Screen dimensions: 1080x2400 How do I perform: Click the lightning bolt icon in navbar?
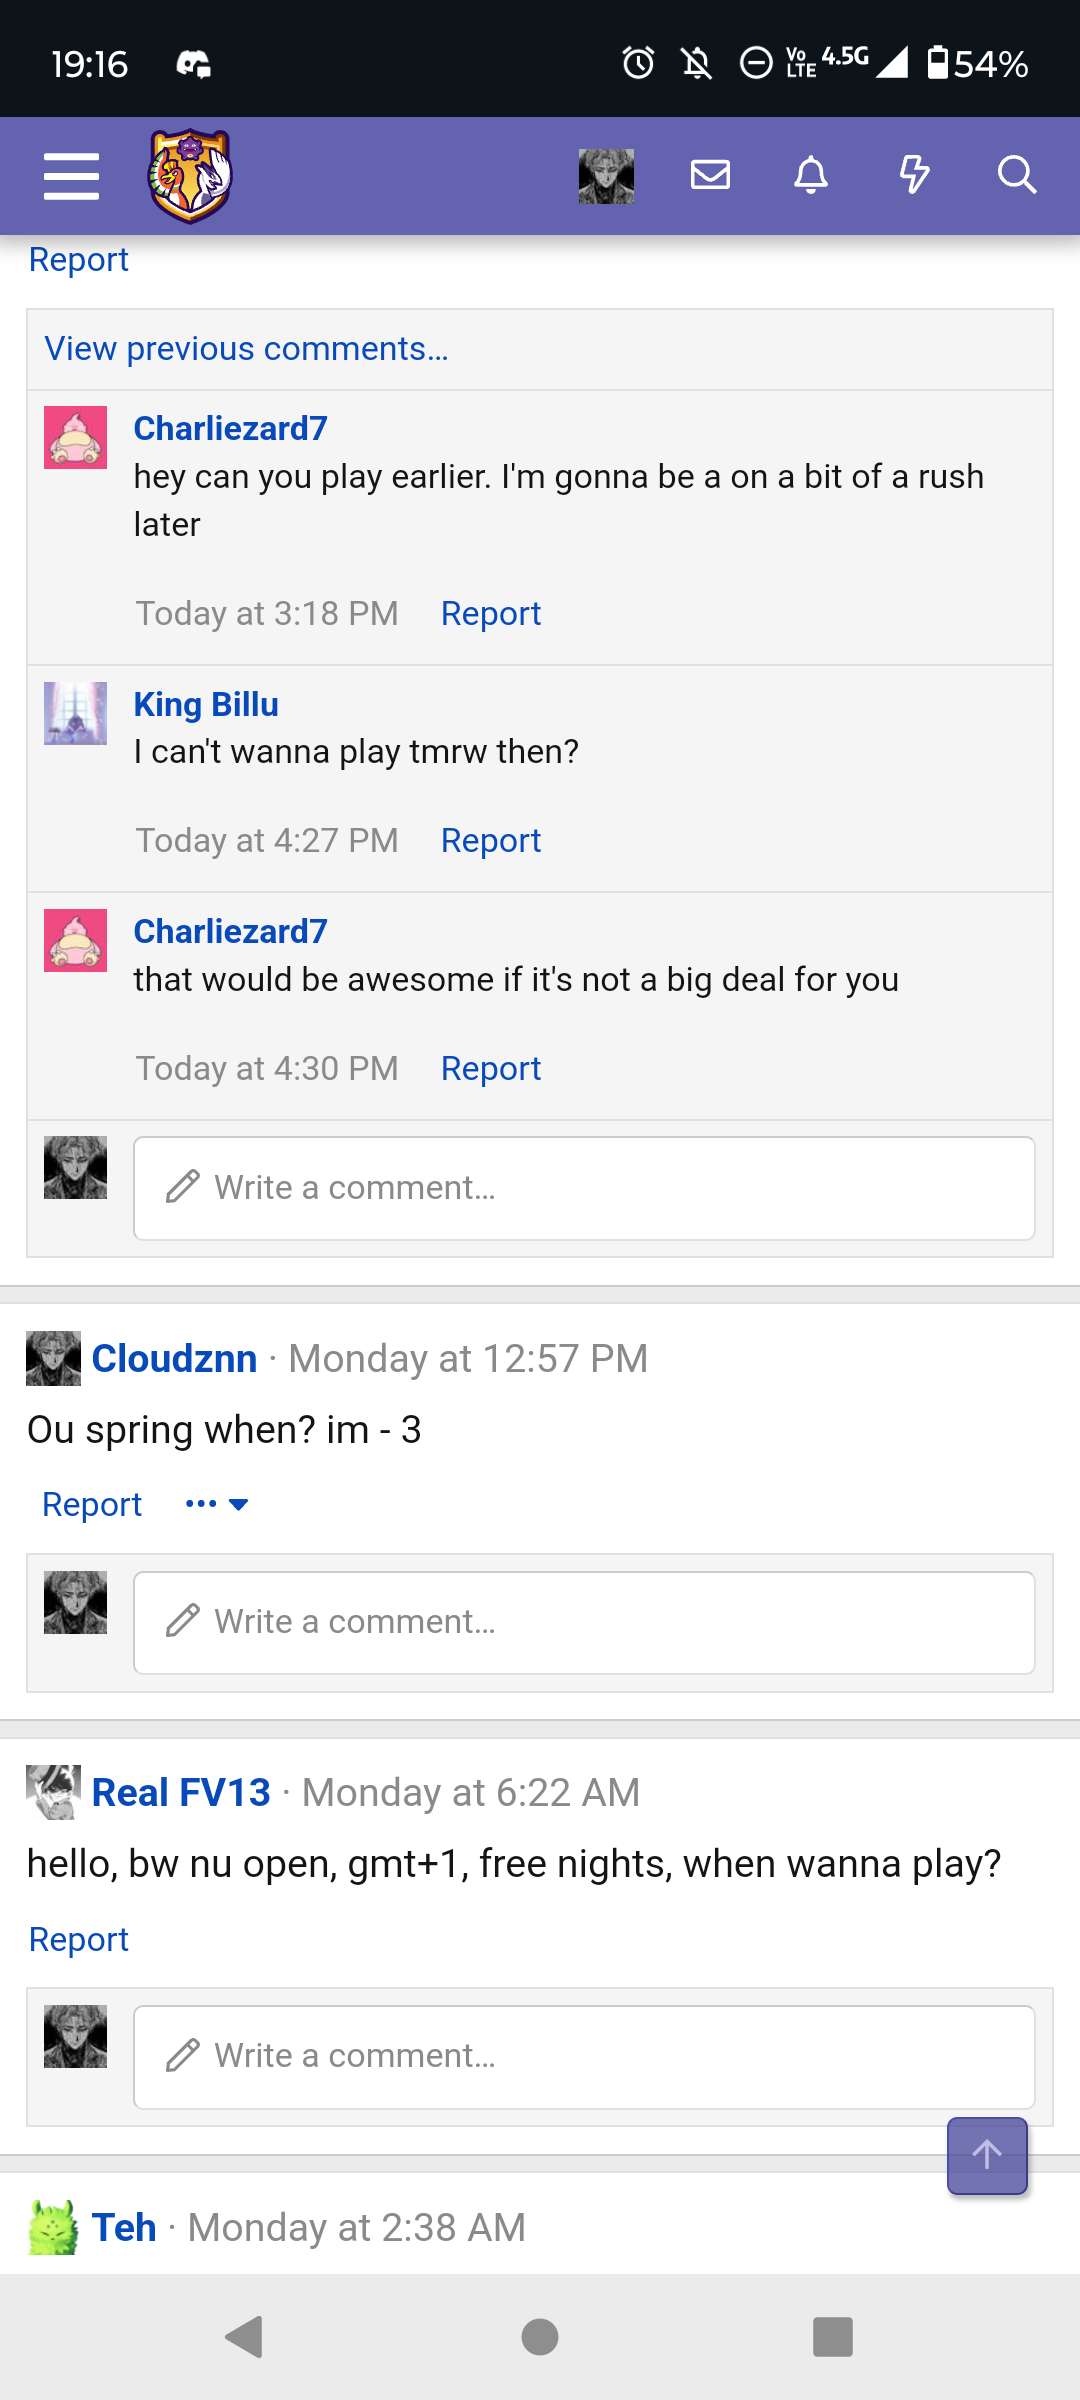pyautogui.click(x=914, y=176)
